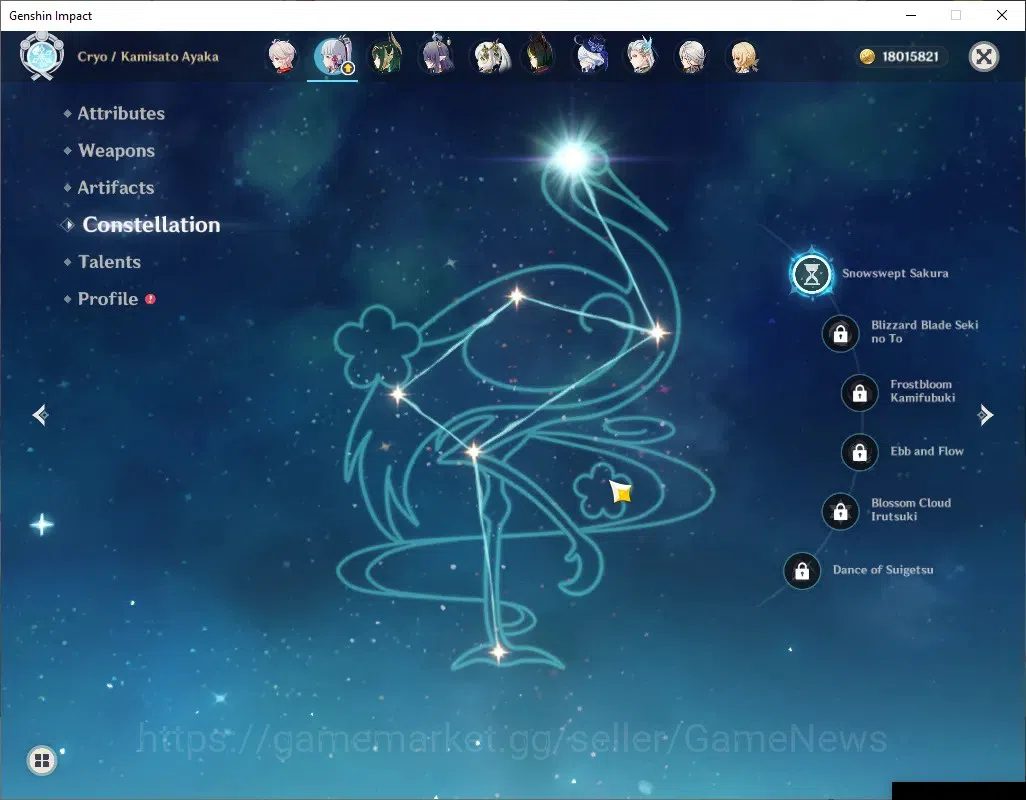Maximize the Genshin Impact window
Viewport: 1026px width, 800px height.
pos(955,15)
